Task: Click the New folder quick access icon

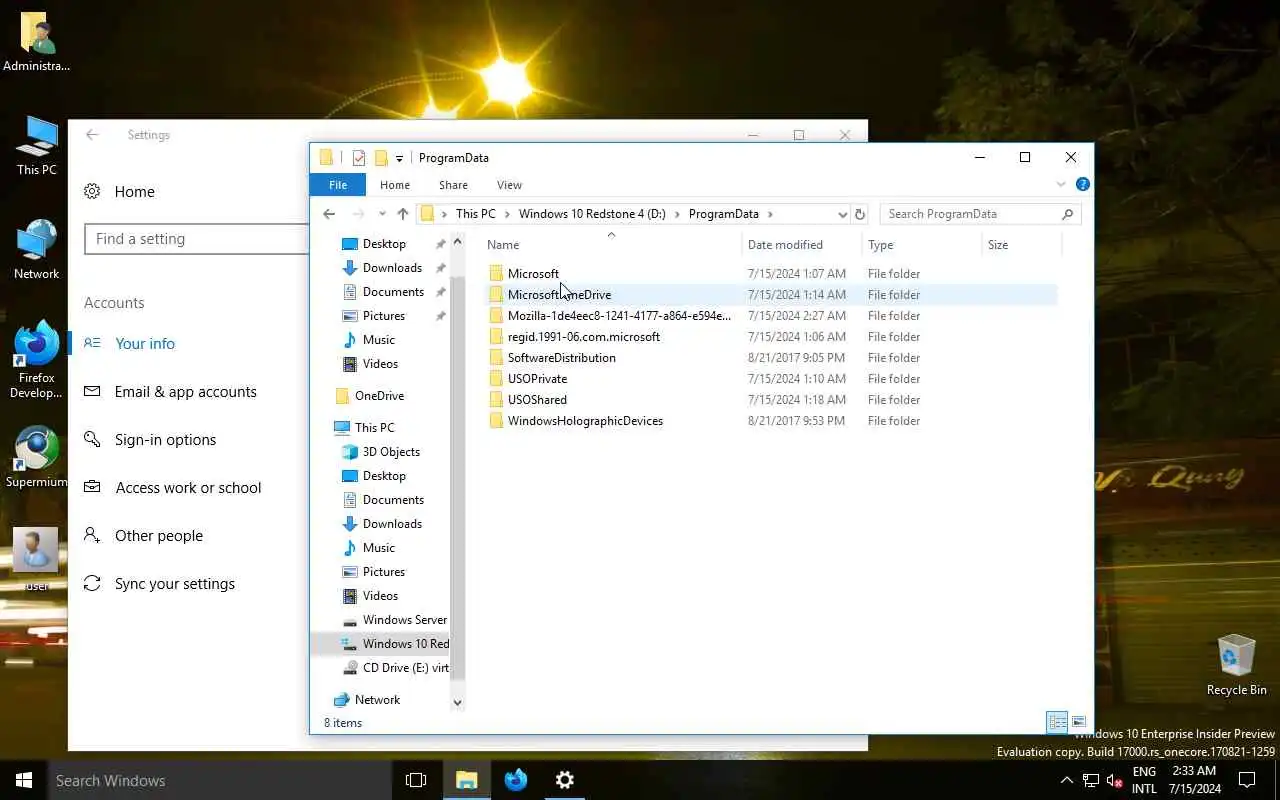Action: [x=381, y=158]
